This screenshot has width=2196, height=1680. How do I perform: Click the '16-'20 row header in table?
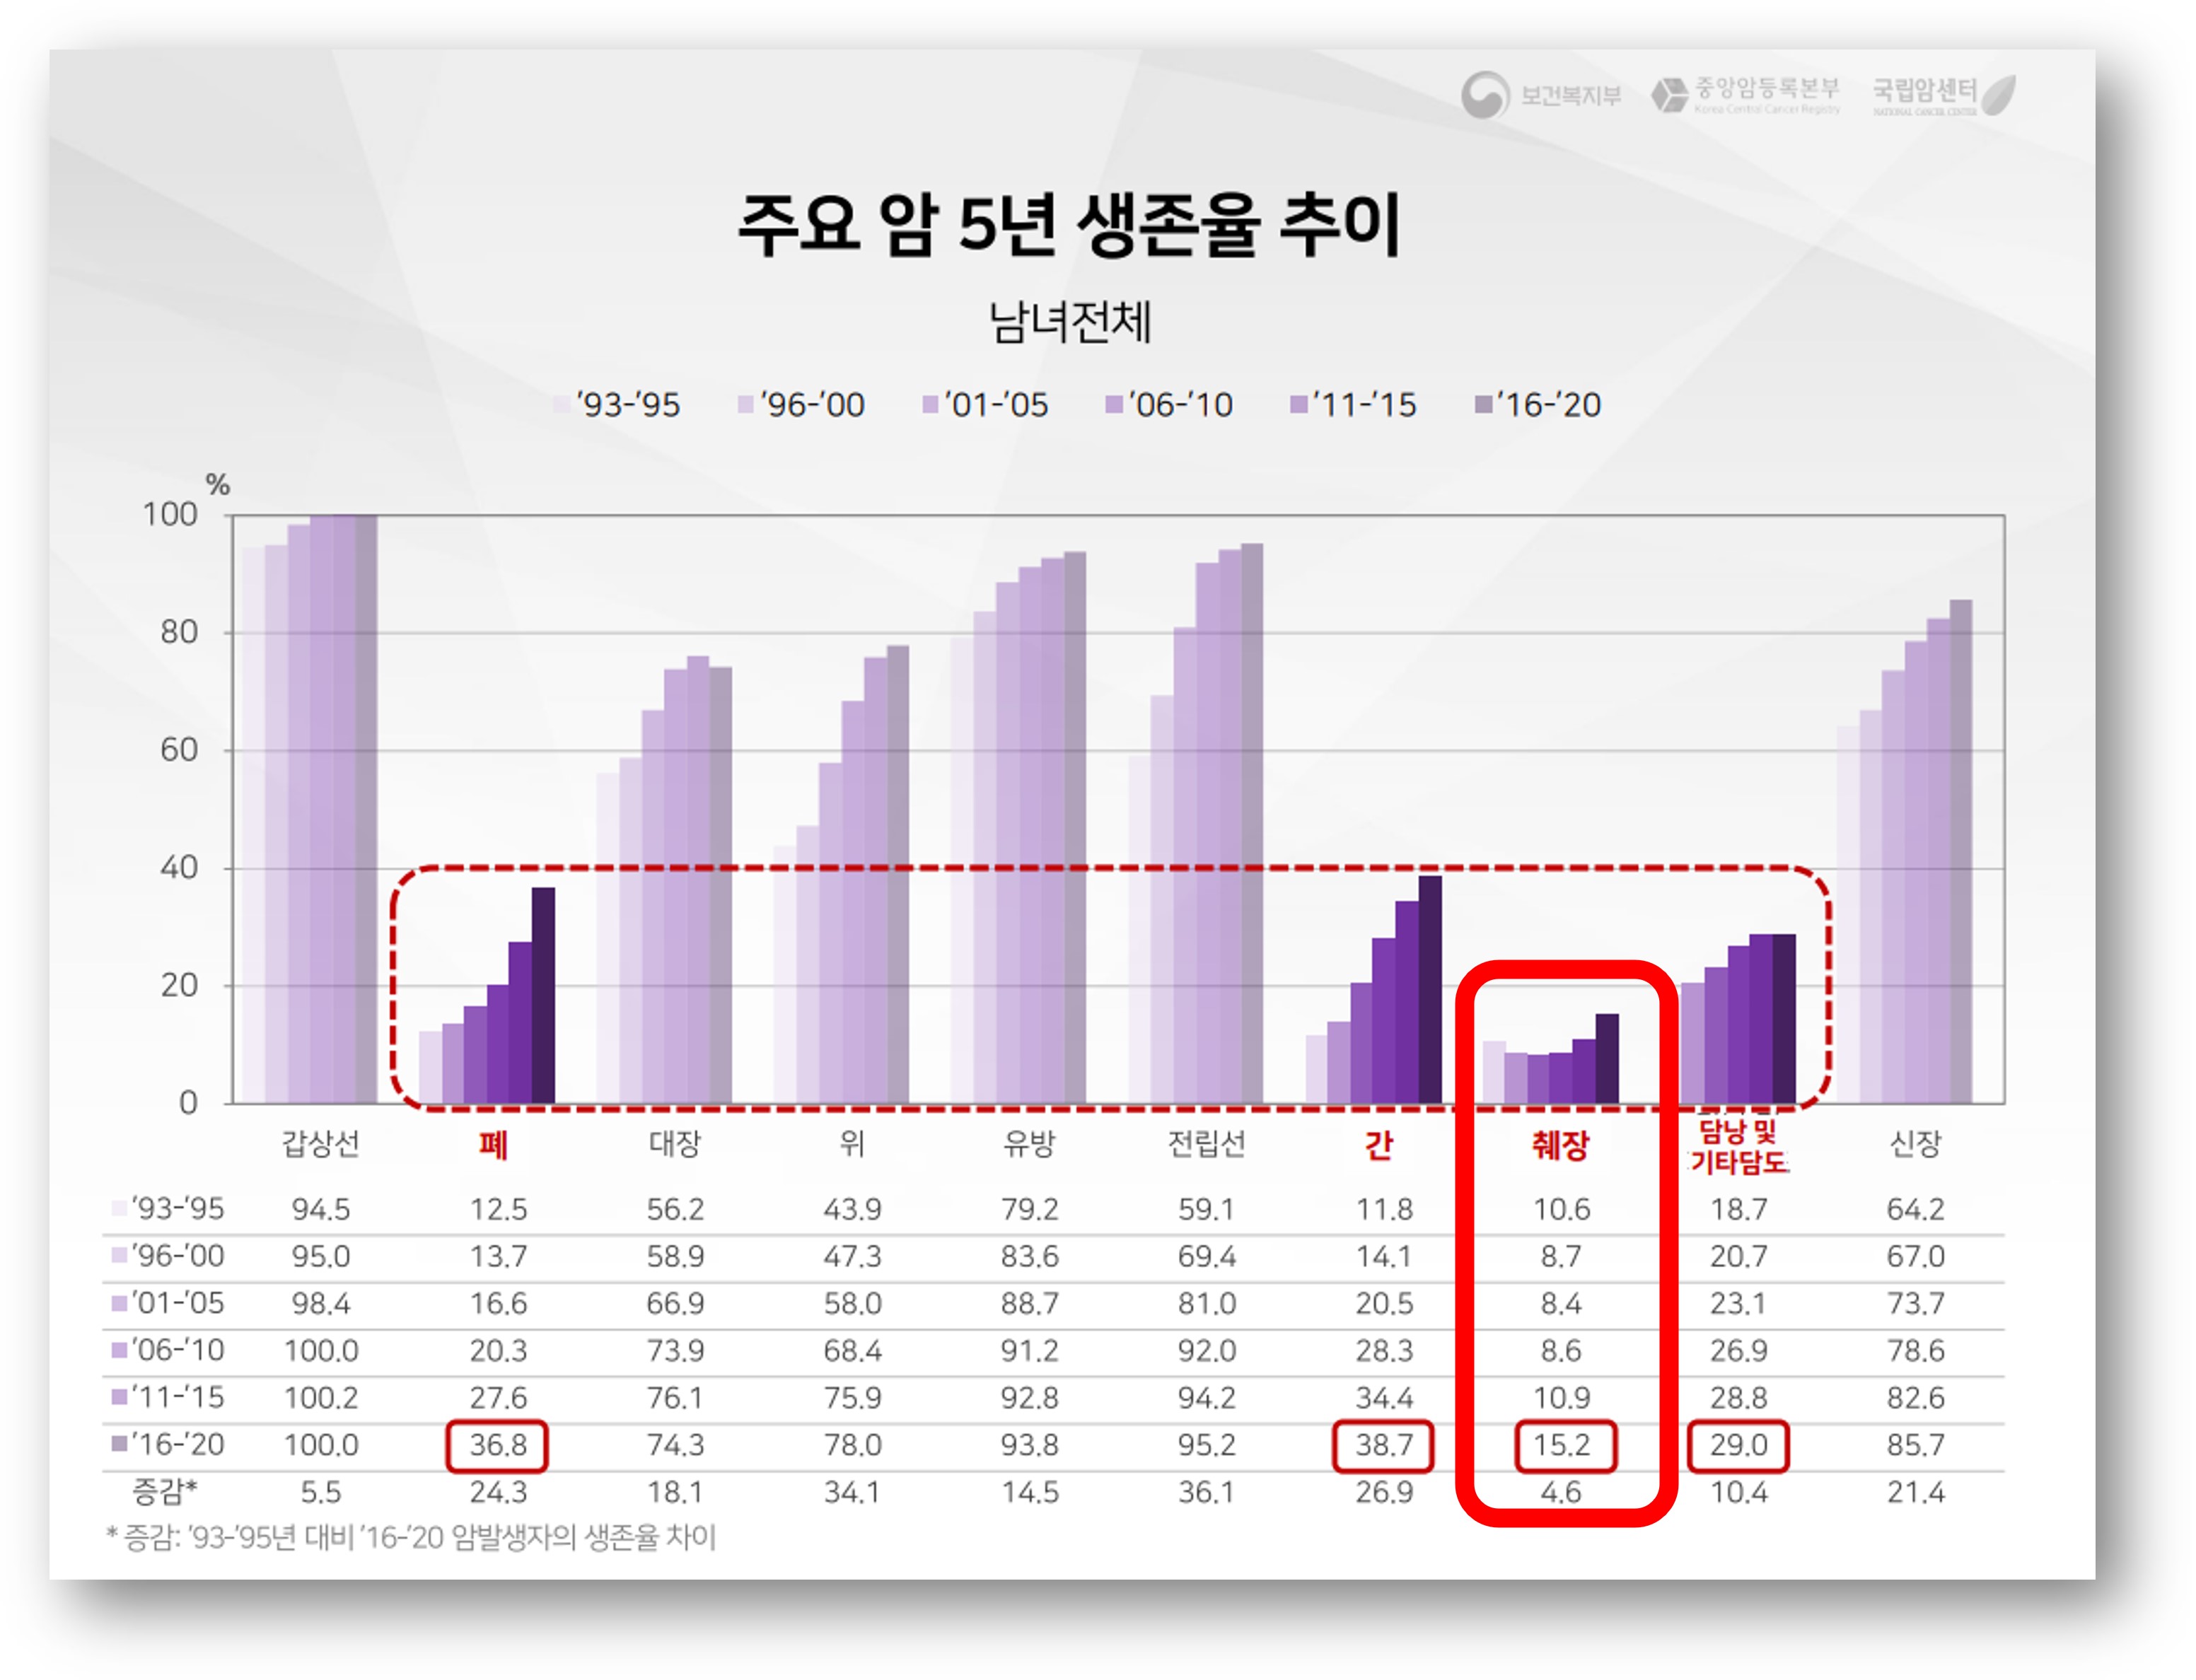[x=168, y=1445]
